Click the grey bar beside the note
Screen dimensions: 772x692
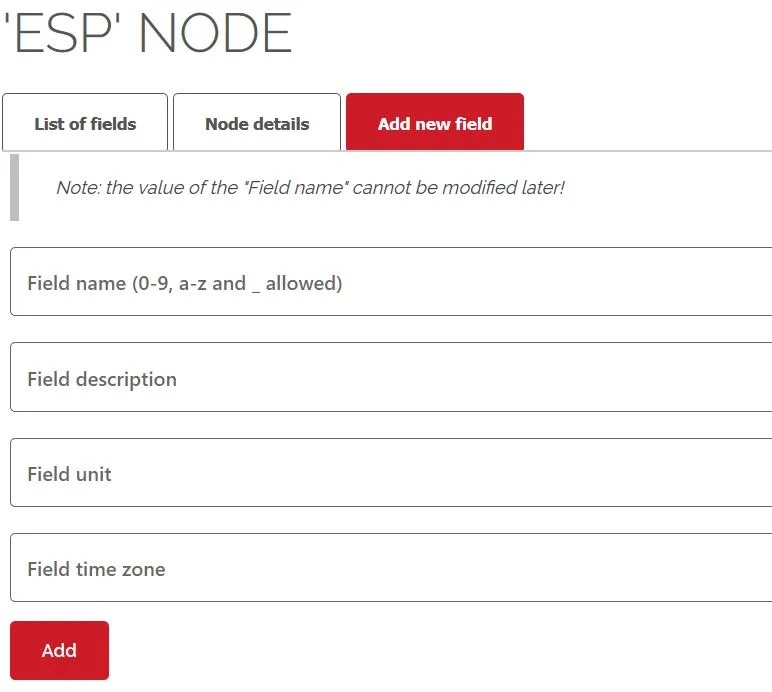click(14, 188)
